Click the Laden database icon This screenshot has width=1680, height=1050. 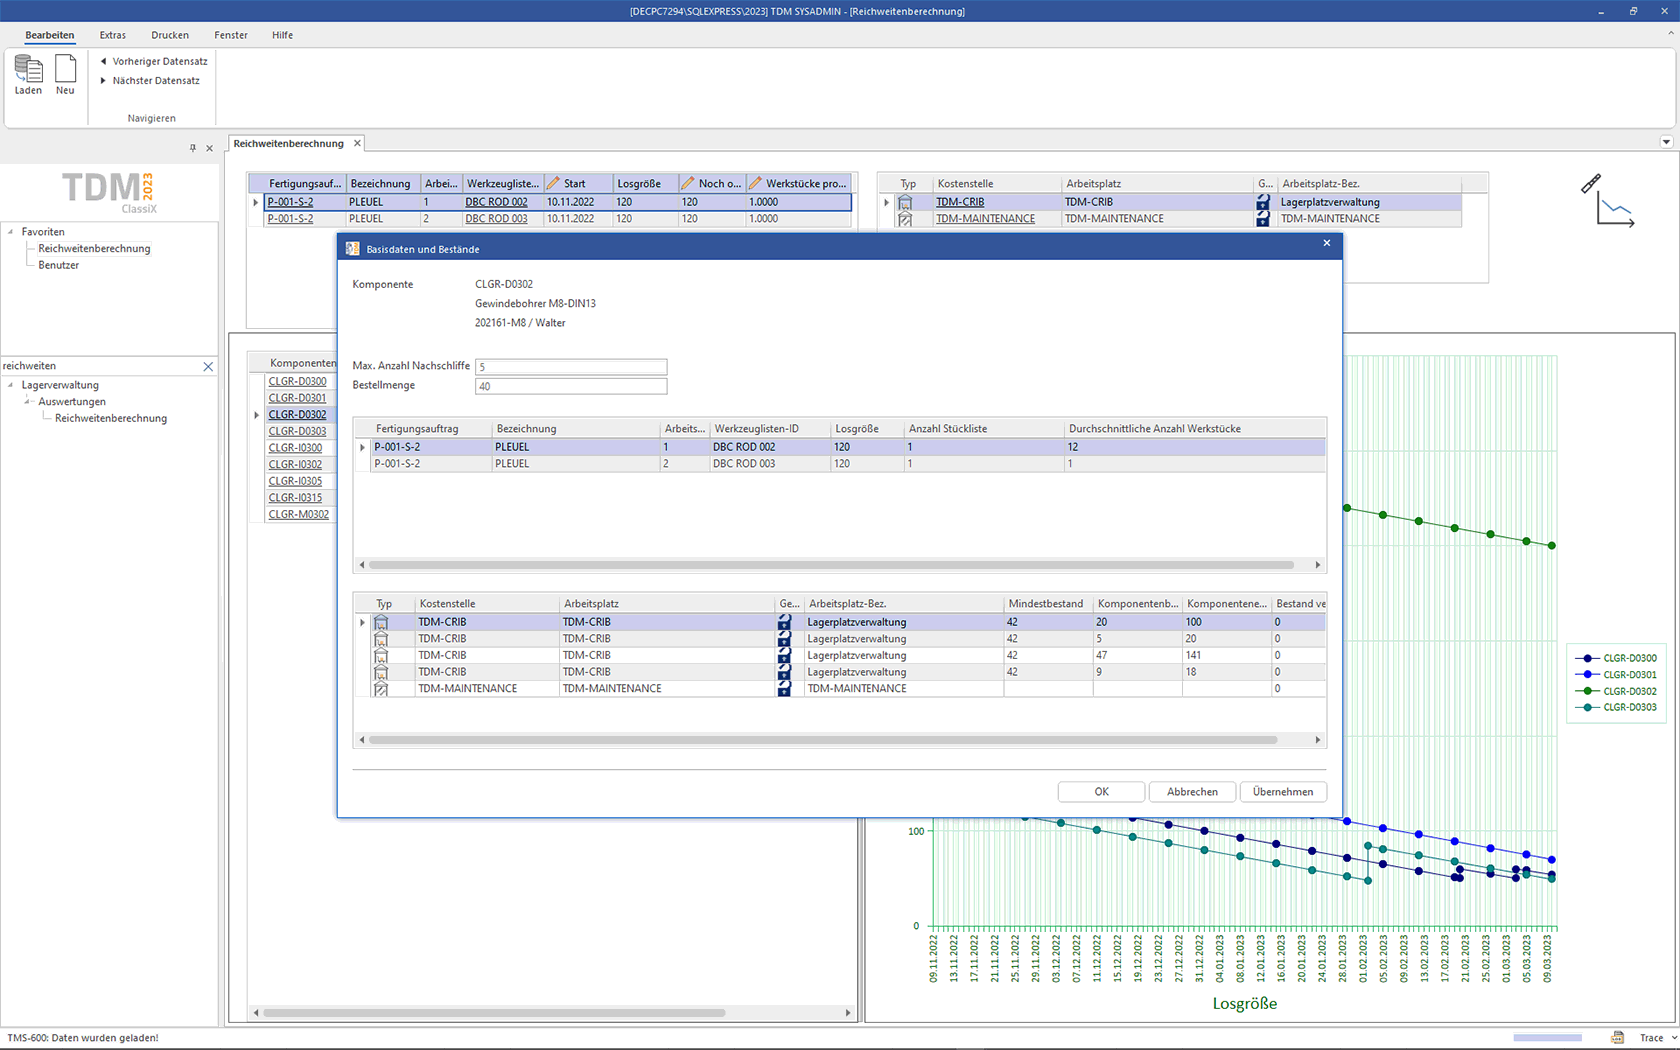coord(28,69)
